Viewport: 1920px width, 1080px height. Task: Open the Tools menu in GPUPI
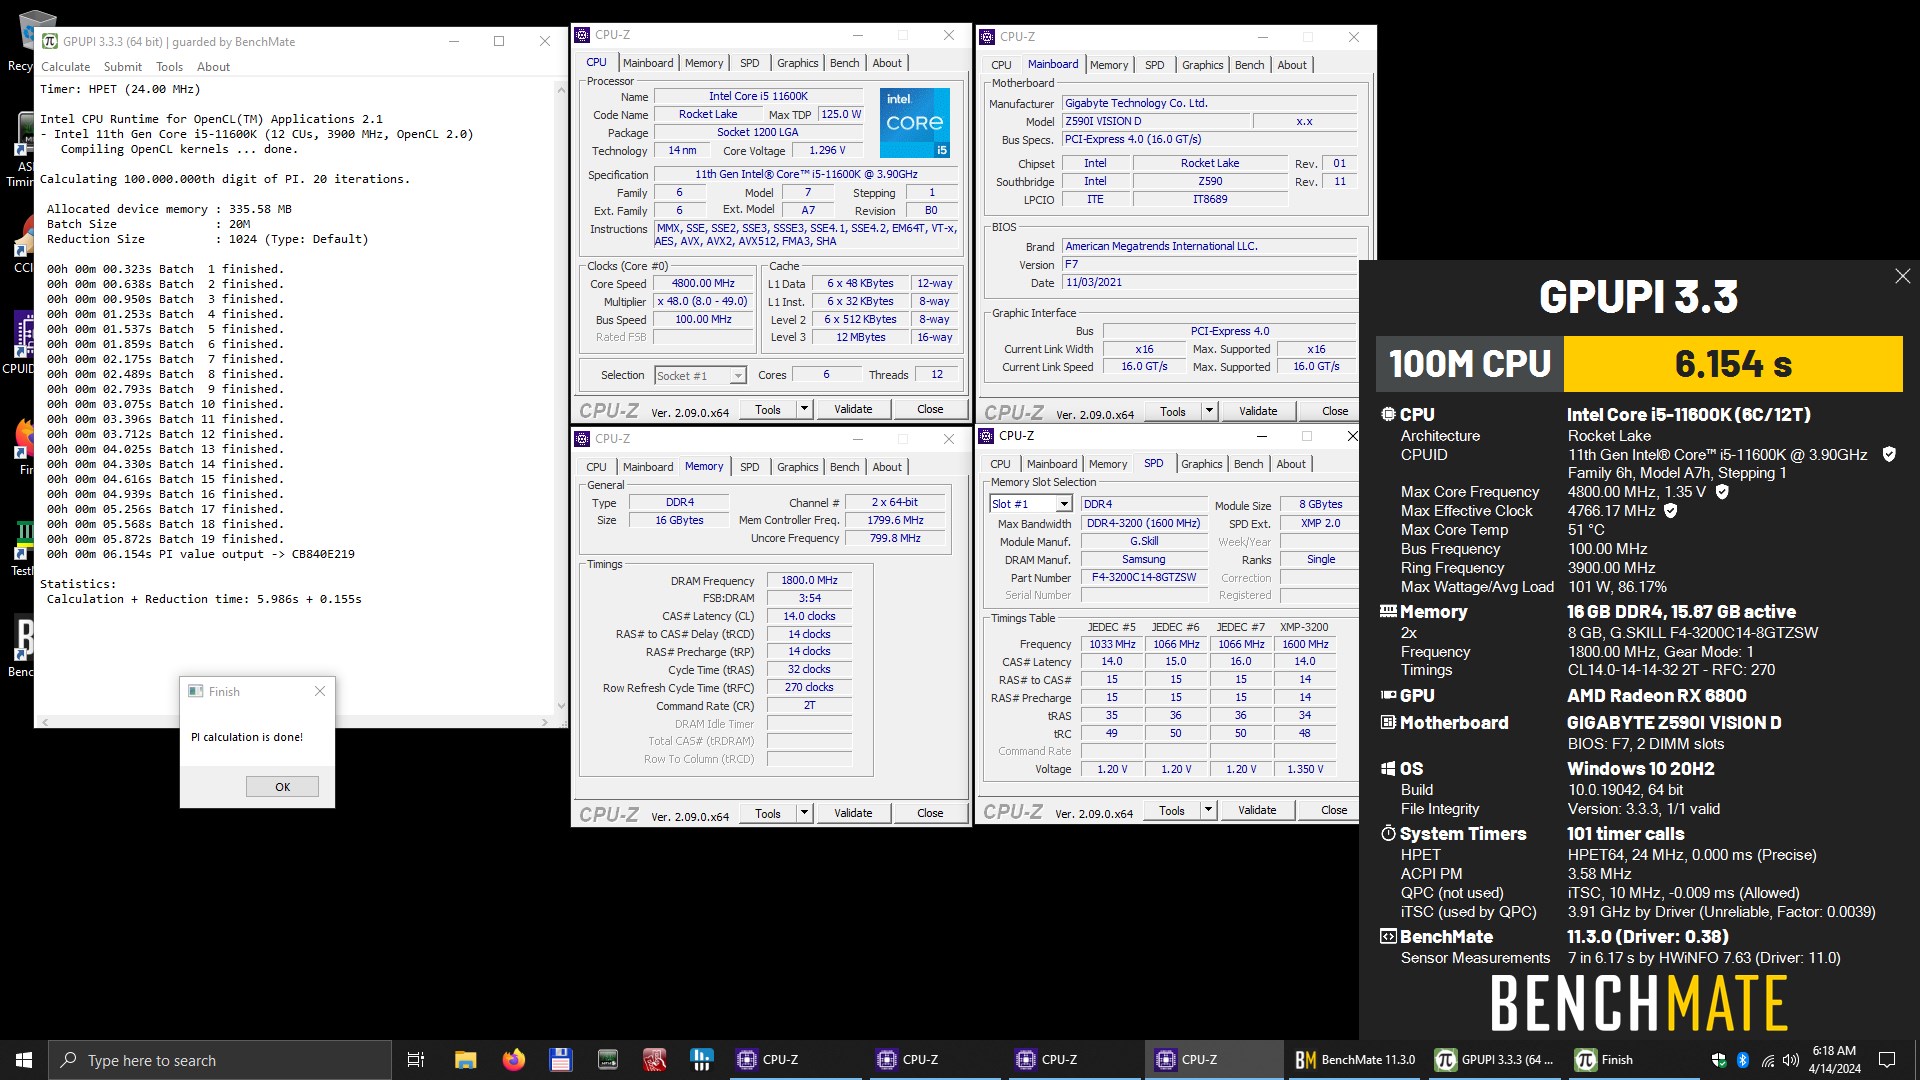coord(169,67)
